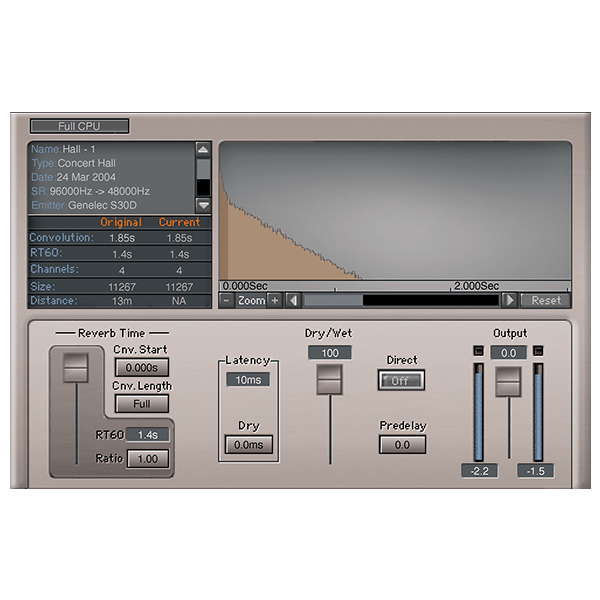Click the Cnv. Start 0.000s field

point(142,368)
